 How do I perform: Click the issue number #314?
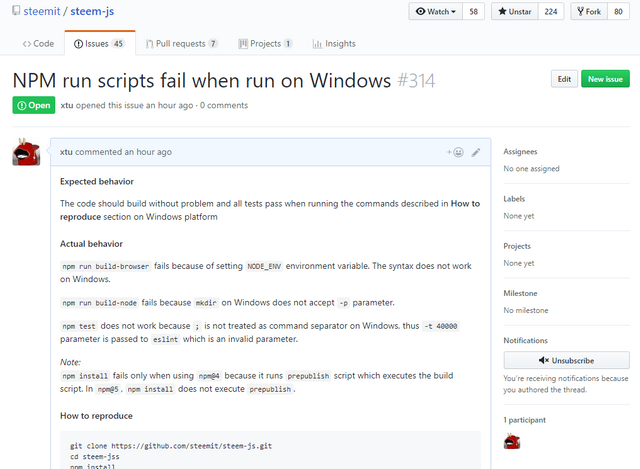[416, 81]
